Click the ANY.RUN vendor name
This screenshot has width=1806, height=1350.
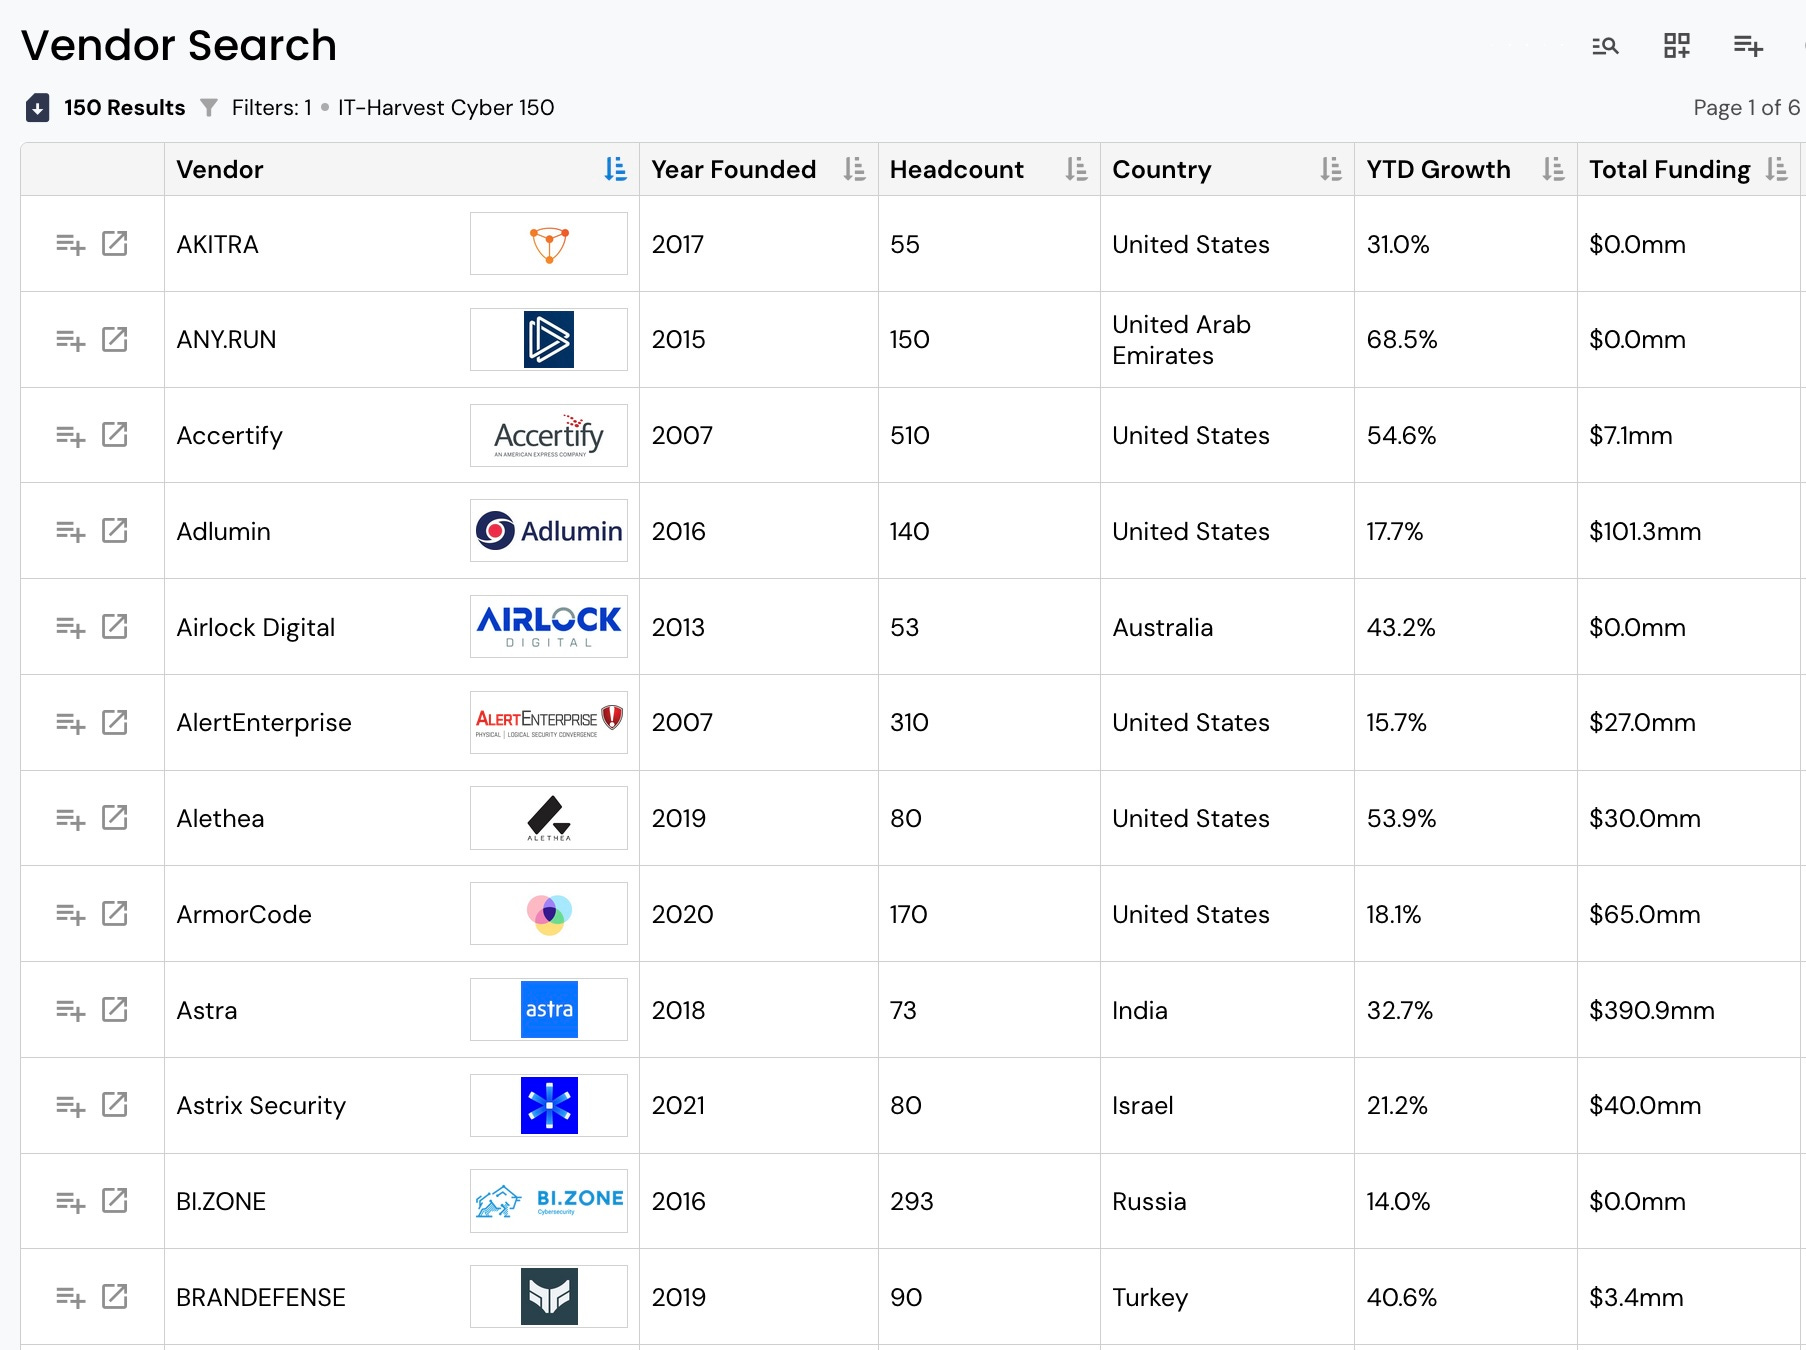click(x=226, y=340)
